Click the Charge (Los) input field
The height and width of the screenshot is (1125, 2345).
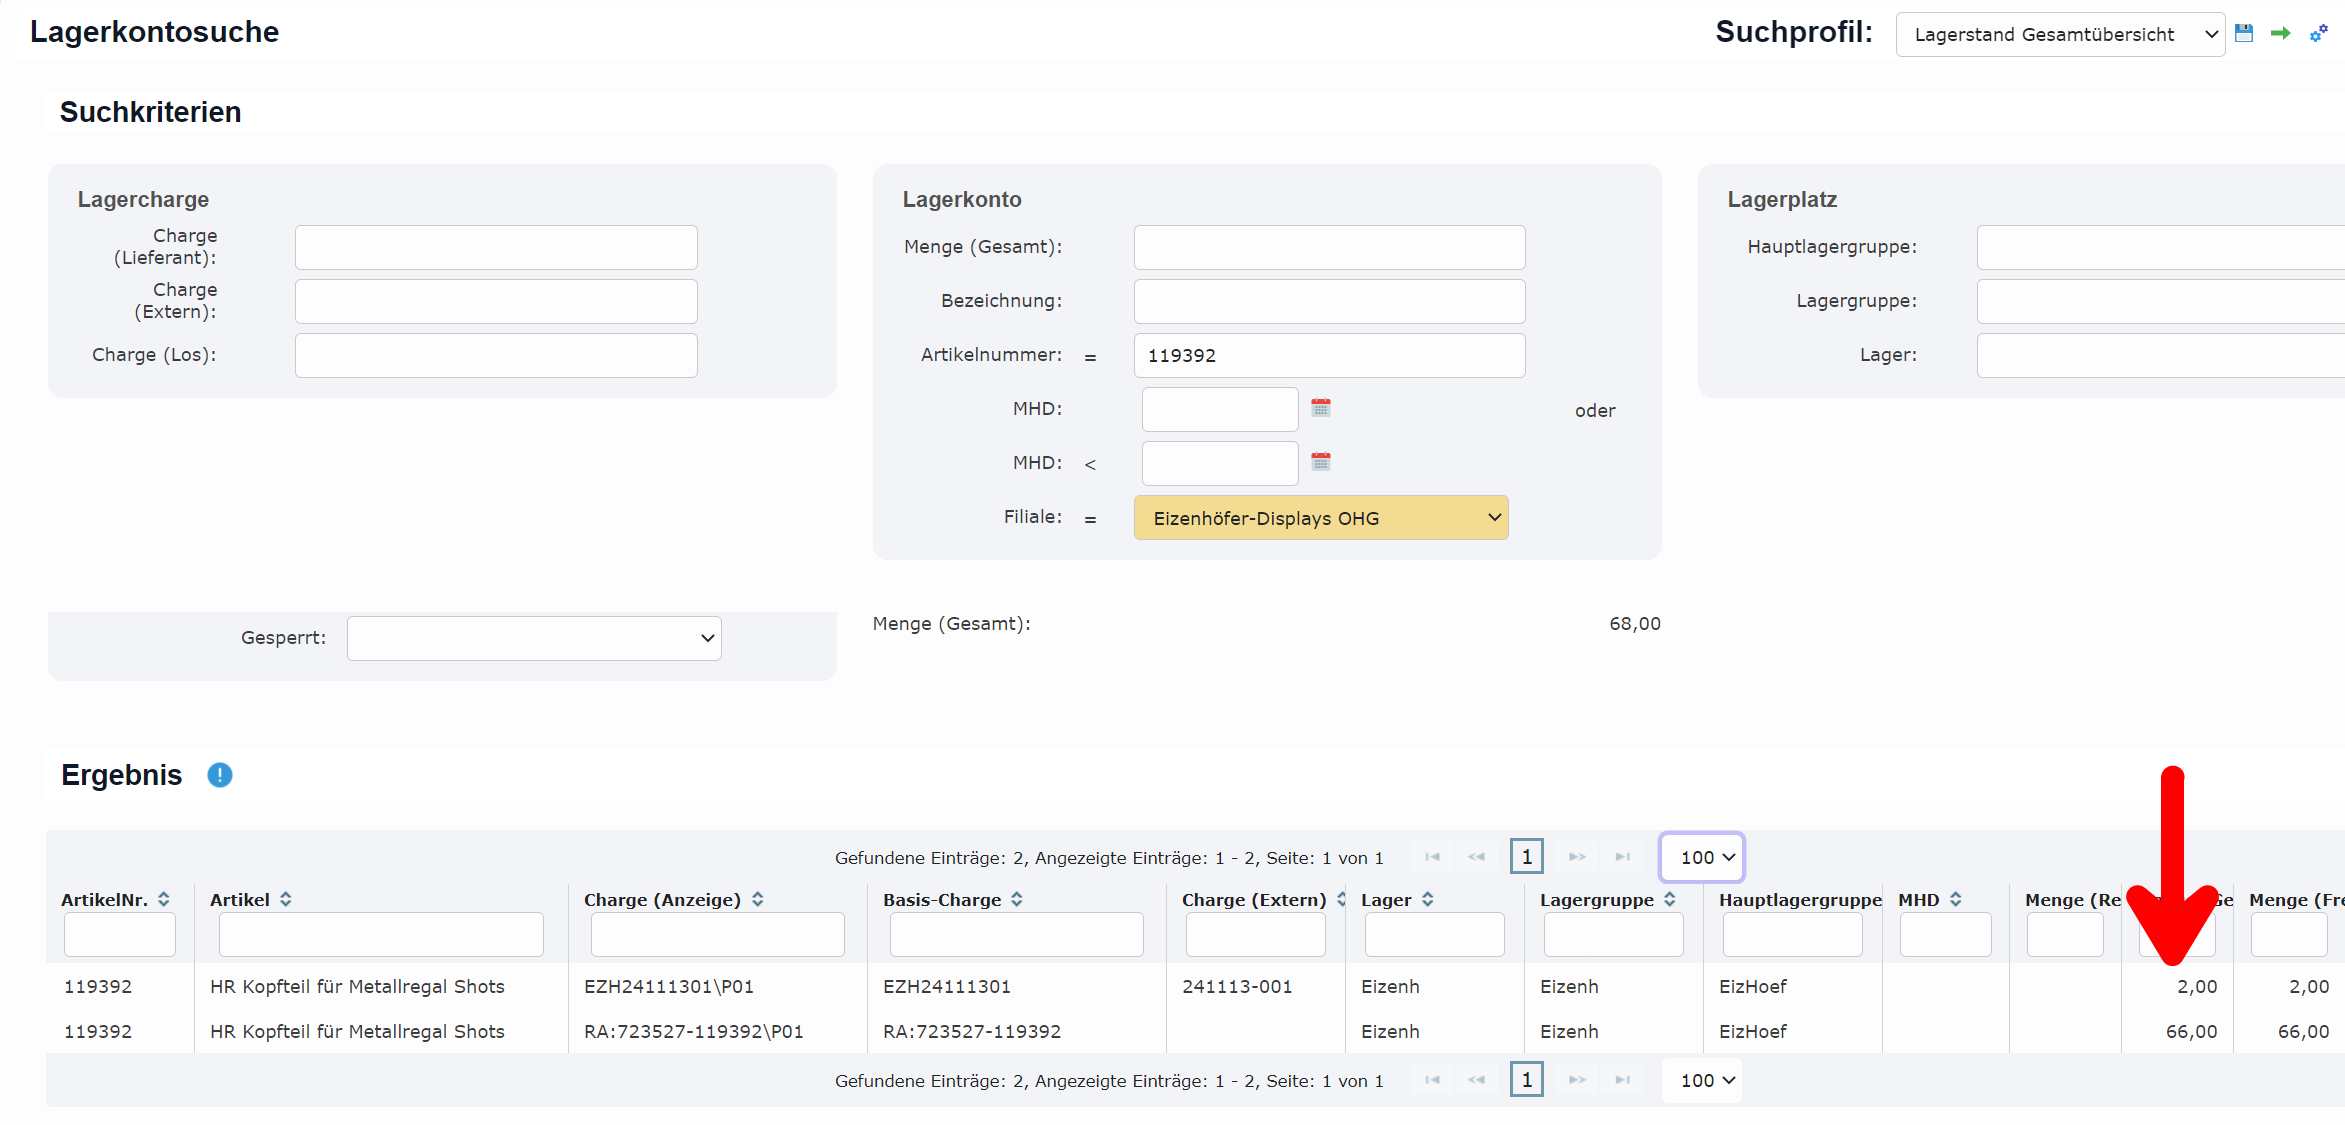point(496,356)
